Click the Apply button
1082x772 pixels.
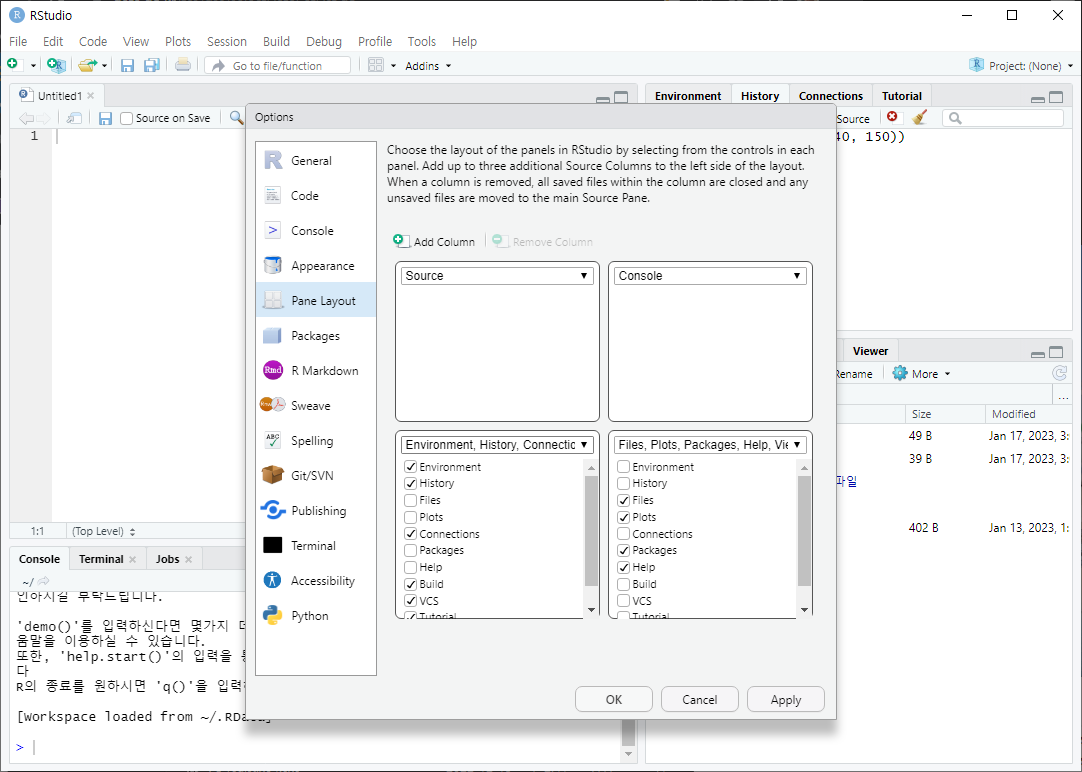click(785, 700)
